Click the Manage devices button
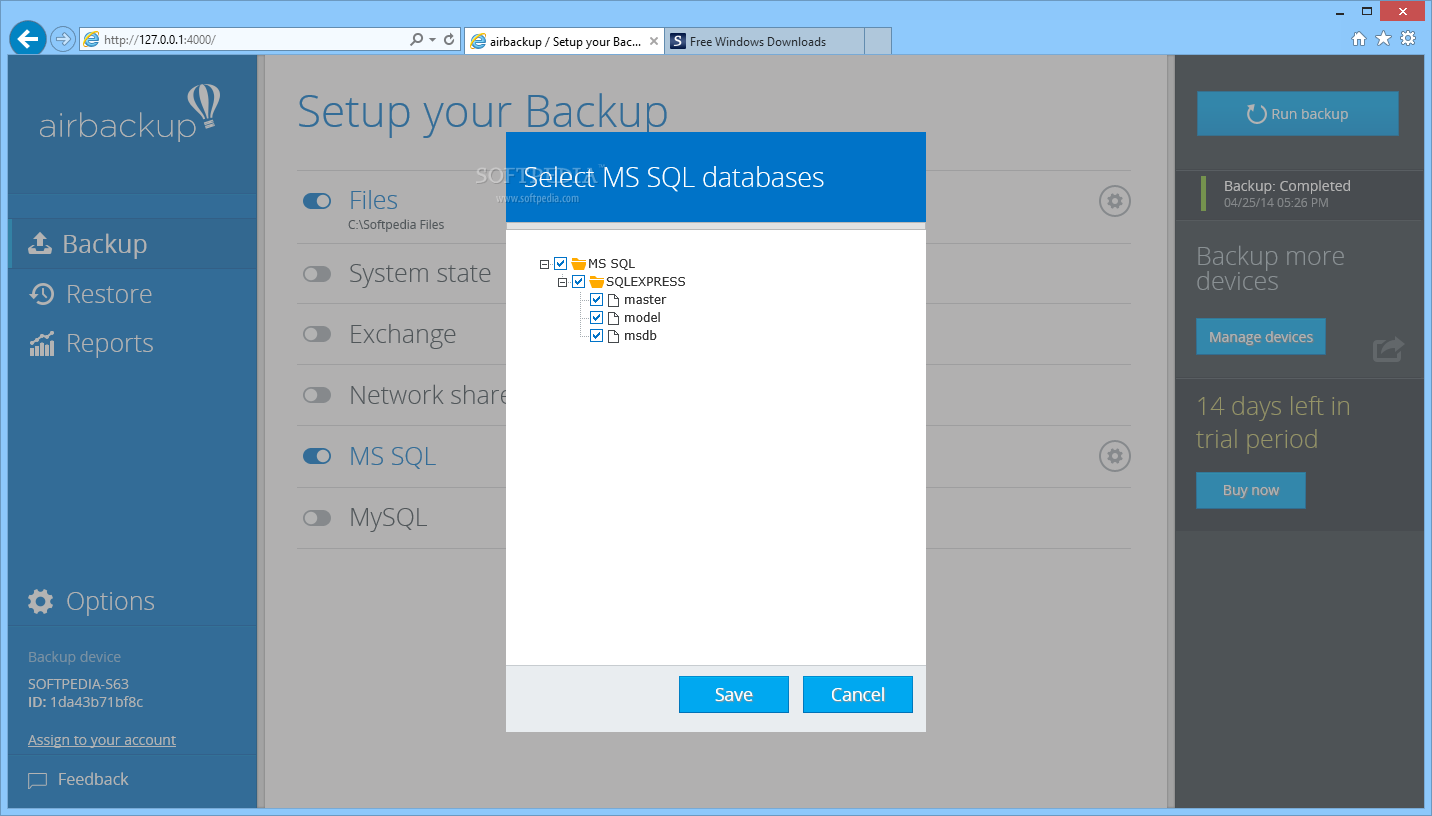This screenshot has width=1432, height=816. (1261, 337)
